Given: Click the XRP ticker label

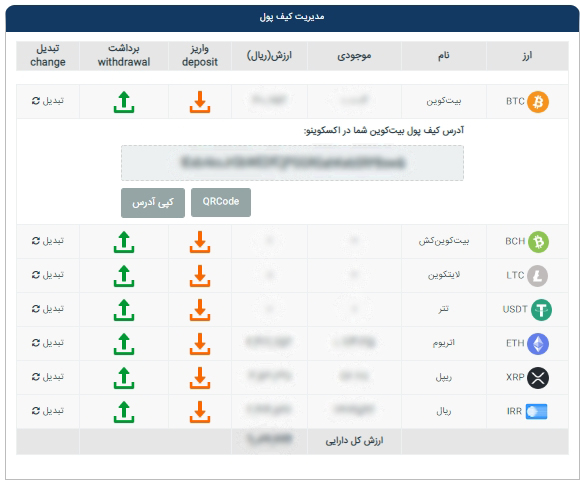Looking at the screenshot, I should (515, 377).
